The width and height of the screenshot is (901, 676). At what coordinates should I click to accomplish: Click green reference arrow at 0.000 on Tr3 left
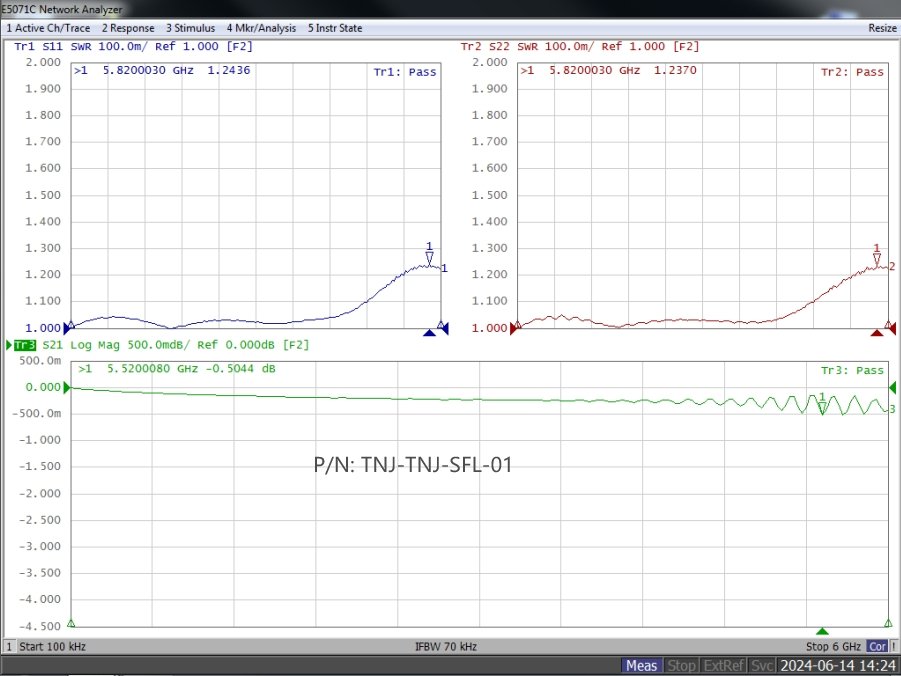pyautogui.click(x=67, y=387)
